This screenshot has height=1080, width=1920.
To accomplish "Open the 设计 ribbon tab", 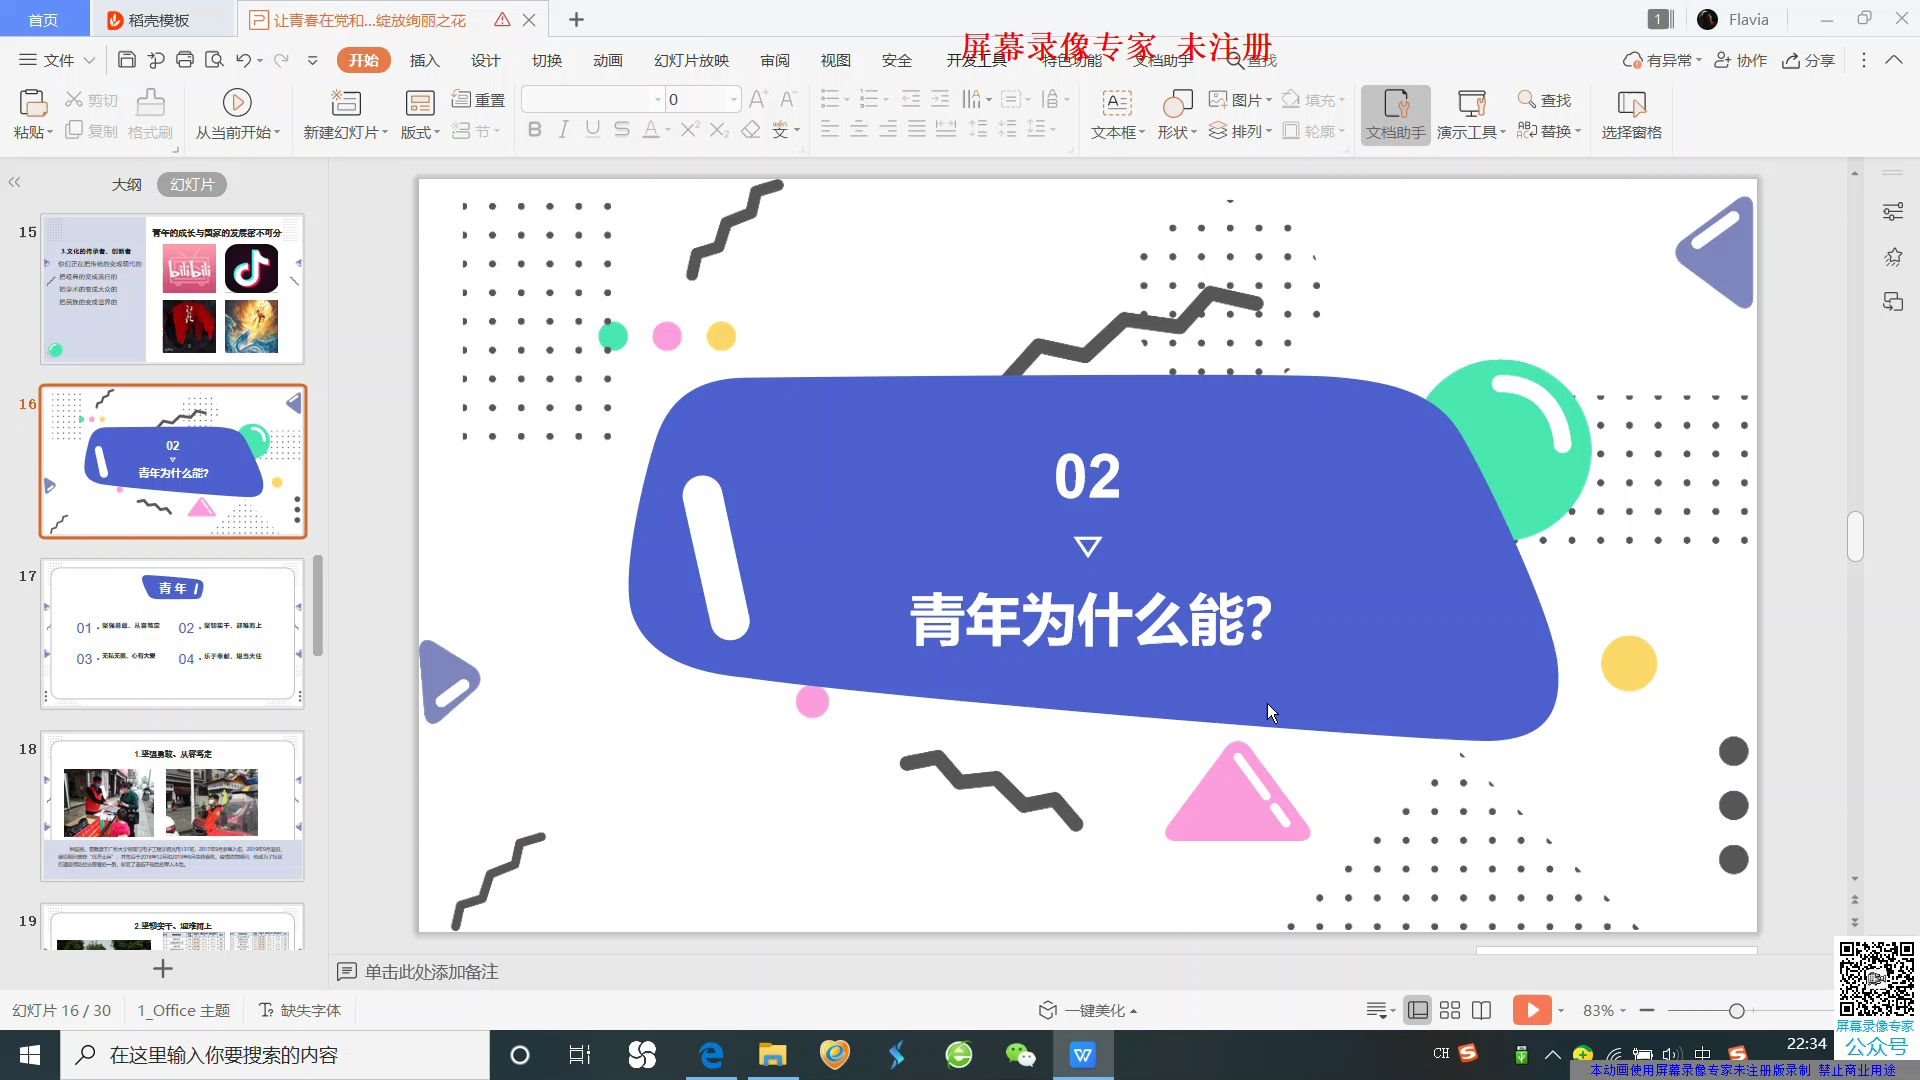I will [485, 60].
